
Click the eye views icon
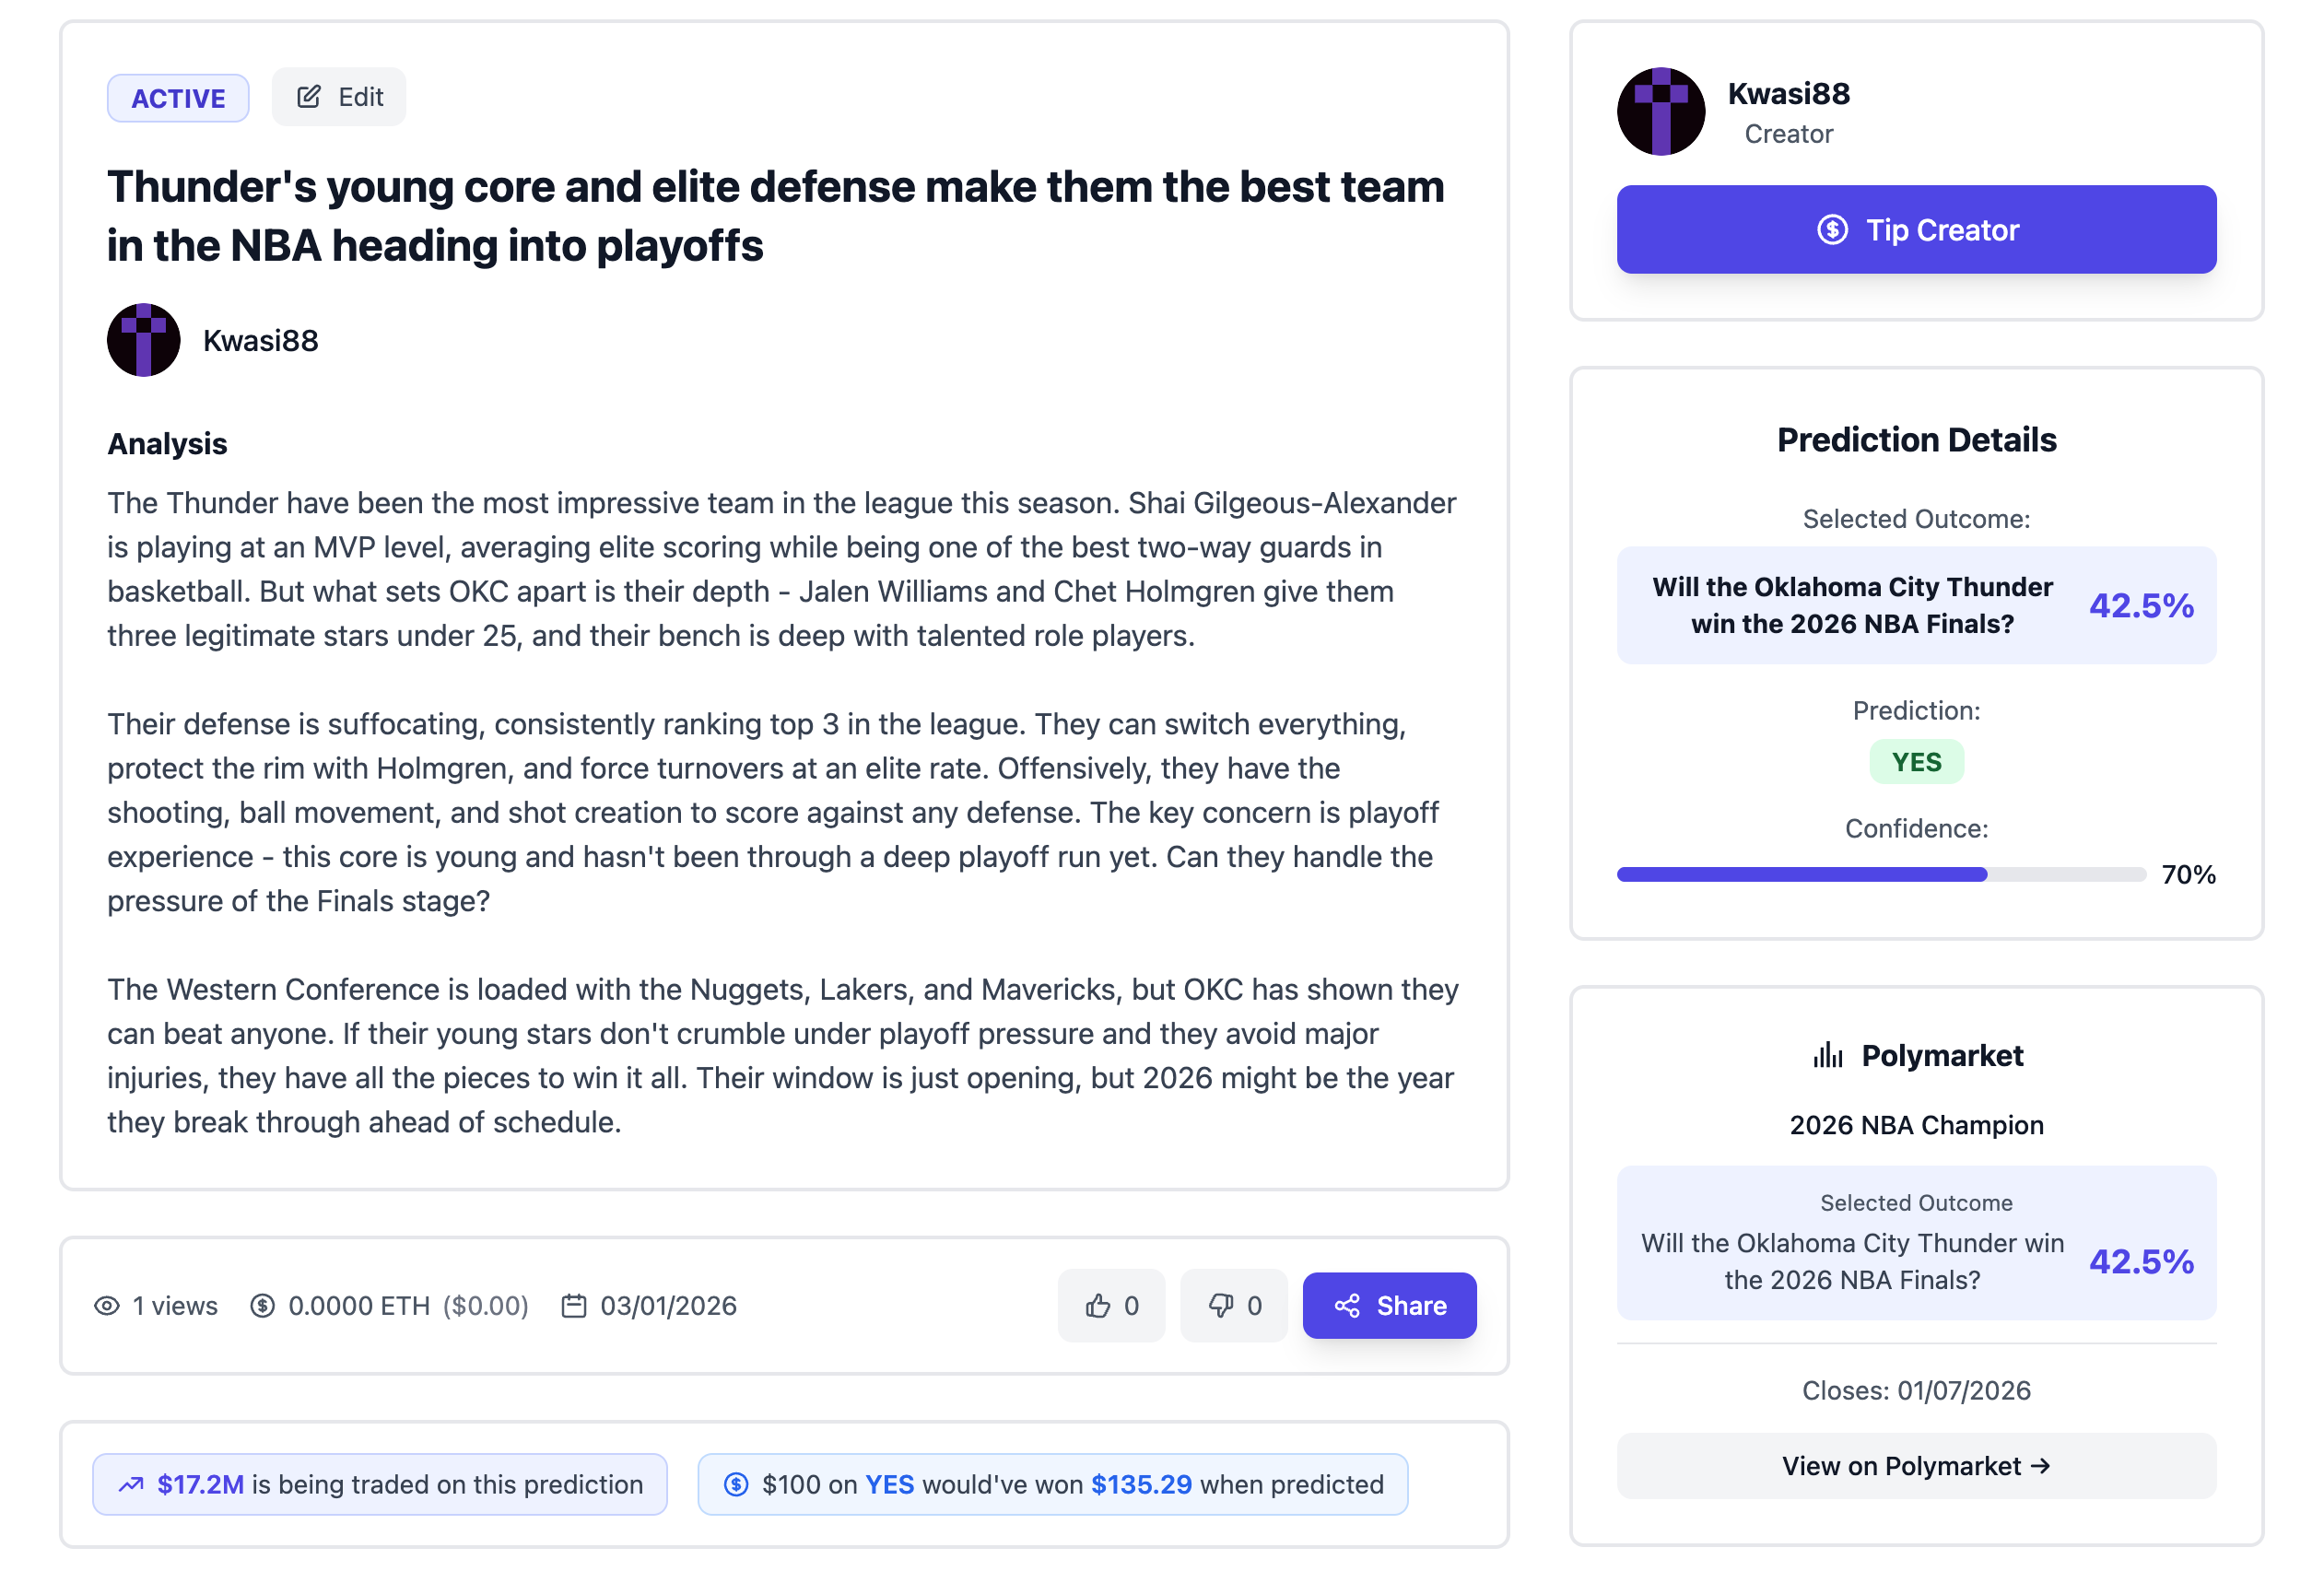point(106,1305)
